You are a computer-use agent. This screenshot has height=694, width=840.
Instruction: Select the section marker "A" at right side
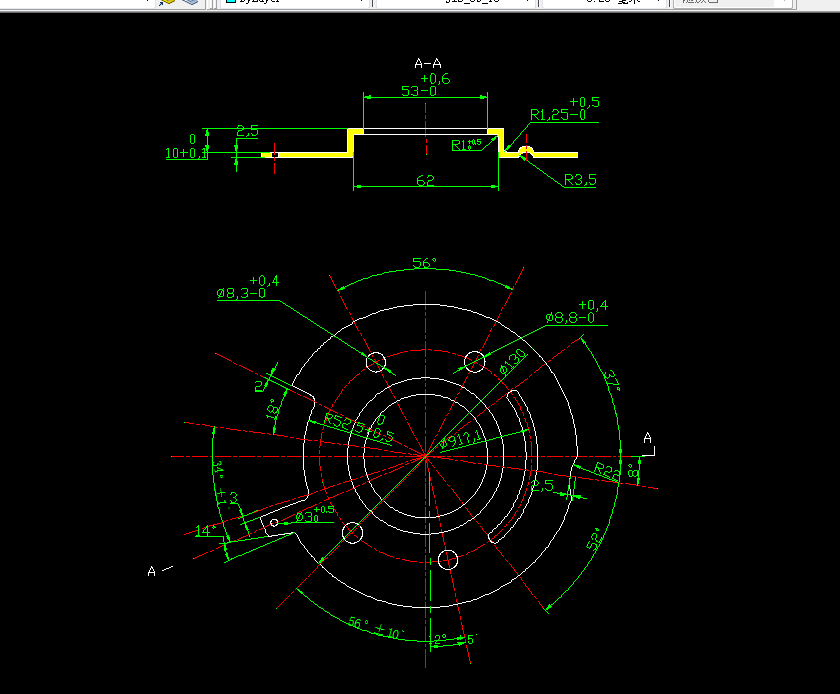(648, 438)
